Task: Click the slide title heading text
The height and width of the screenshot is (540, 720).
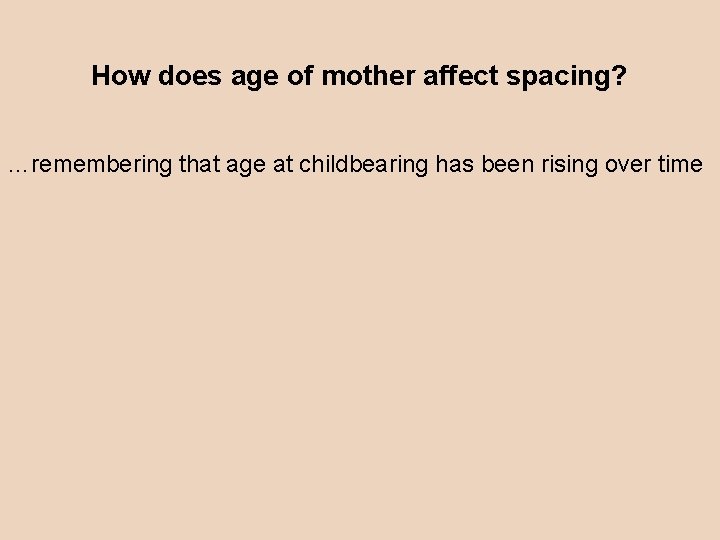Action: [x=359, y=76]
